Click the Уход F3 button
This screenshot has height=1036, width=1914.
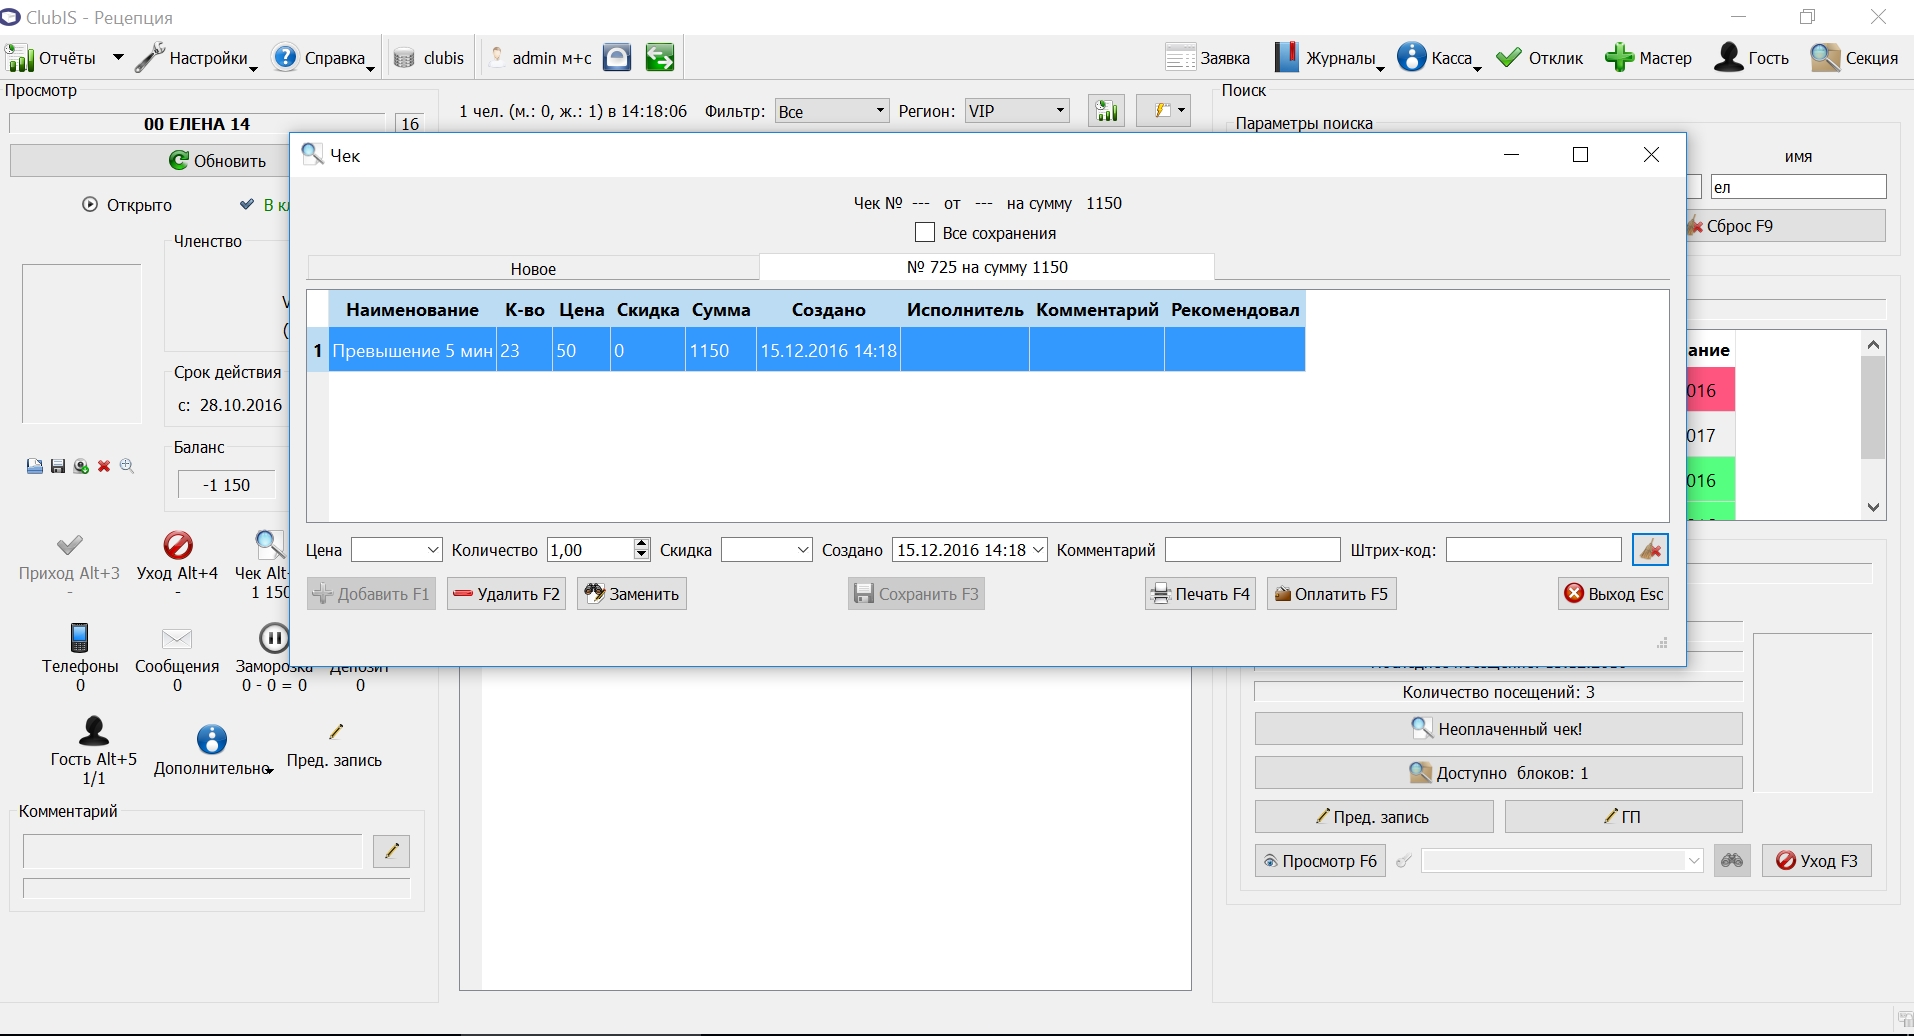[x=1817, y=861]
